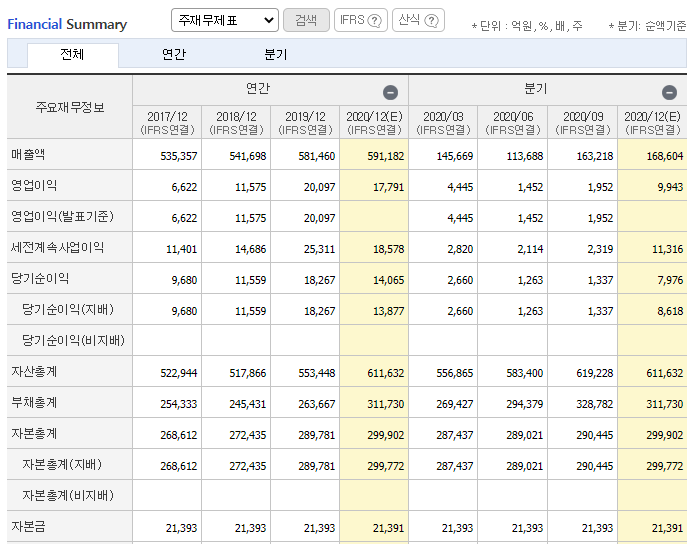692x544 pixels.
Task: Click the 328,782 total liabilities value
Action: pyautogui.click(x=594, y=404)
